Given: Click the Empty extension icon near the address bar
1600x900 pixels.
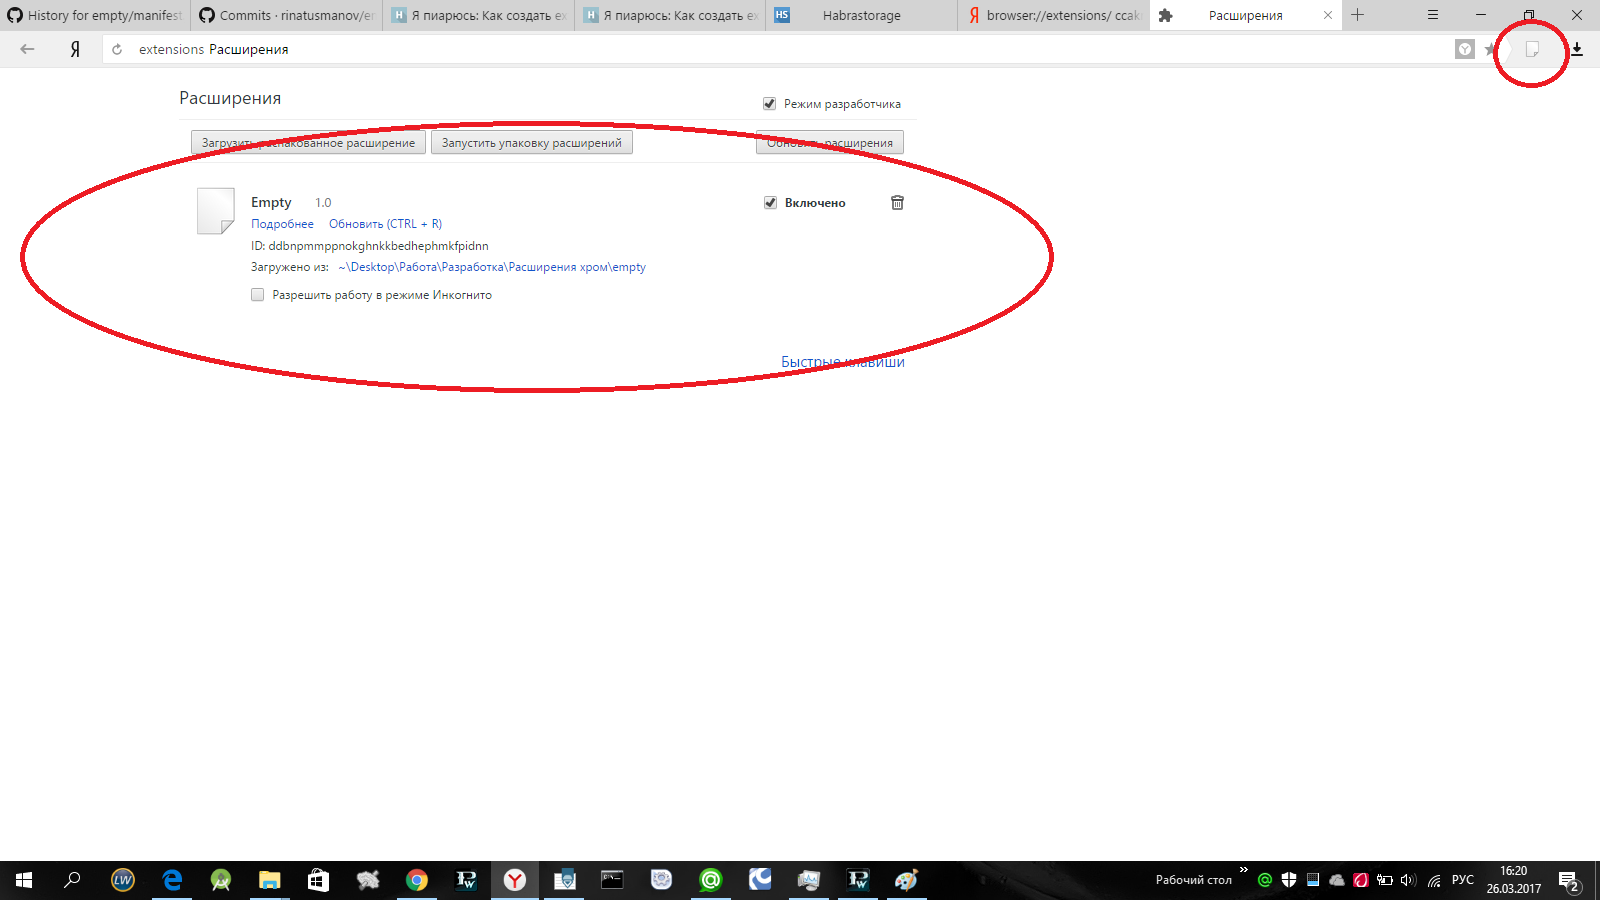Looking at the screenshot, I should click(x=1531, y=49).
